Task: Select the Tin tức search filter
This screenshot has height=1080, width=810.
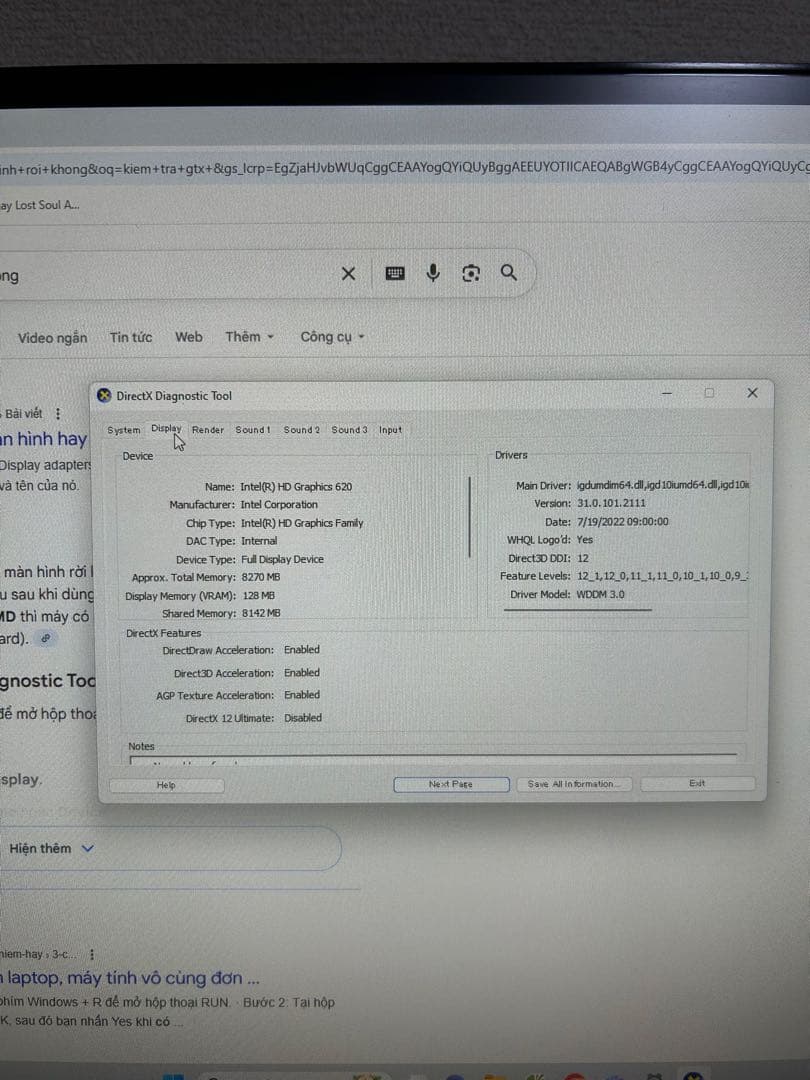Action: tap(131, 337)
